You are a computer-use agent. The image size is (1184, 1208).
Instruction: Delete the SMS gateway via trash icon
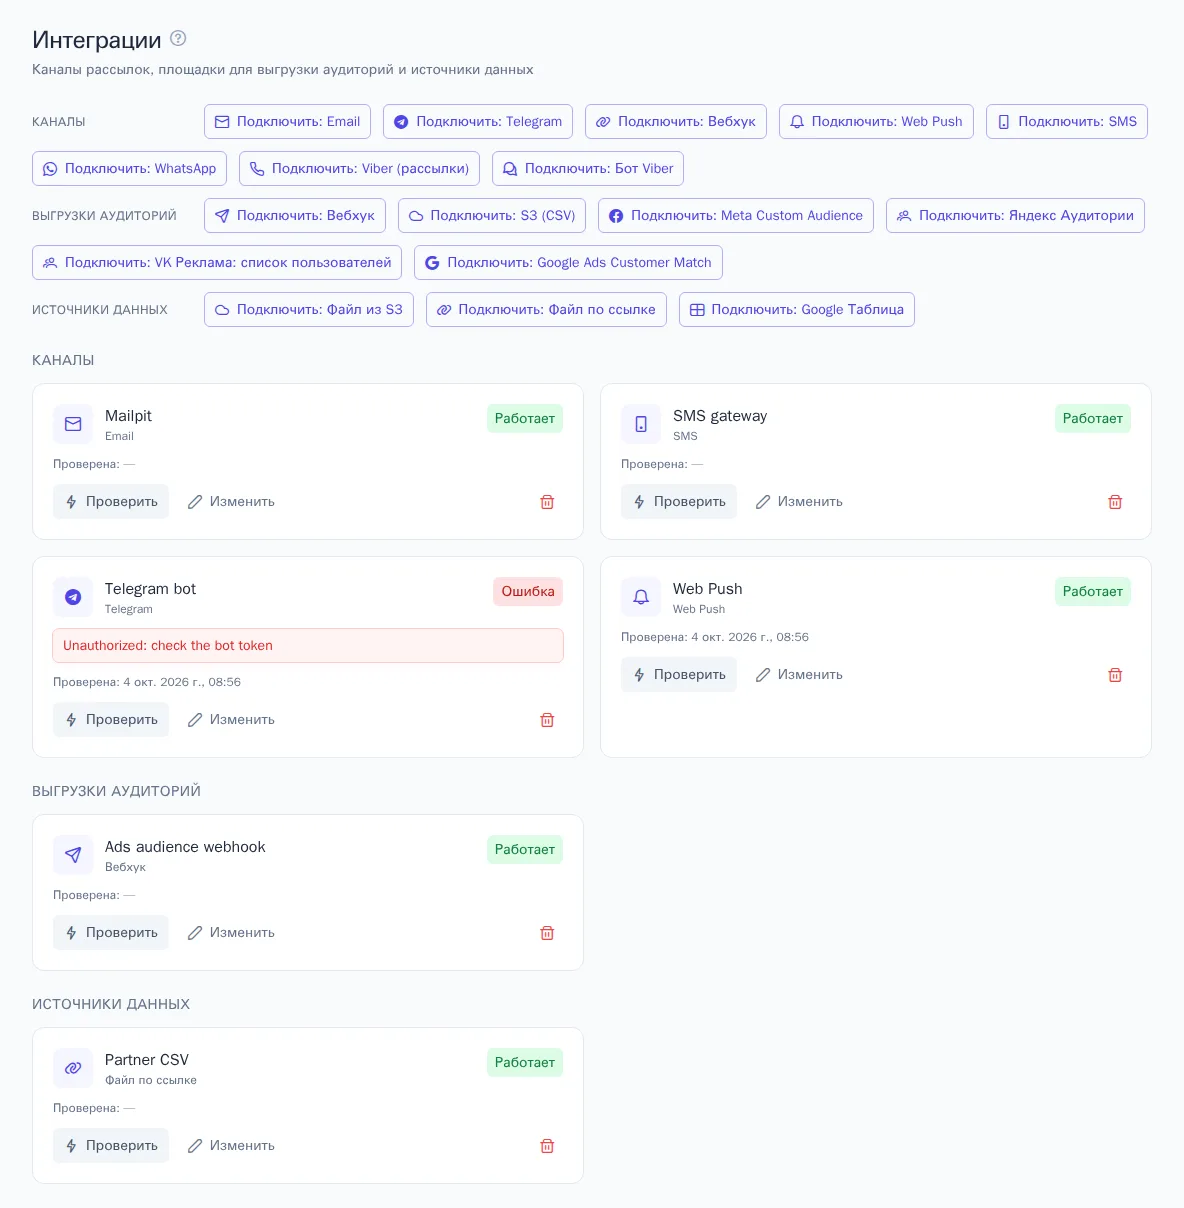(x=1115, y=502)
